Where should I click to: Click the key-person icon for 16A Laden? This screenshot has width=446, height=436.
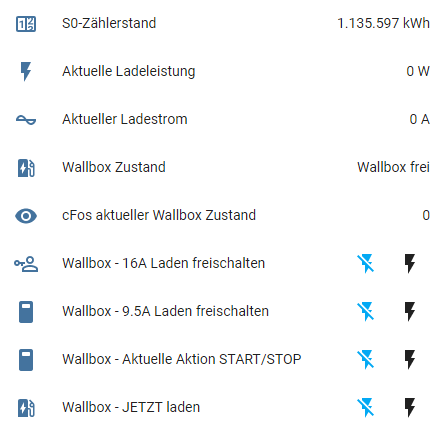click(26, 264)
